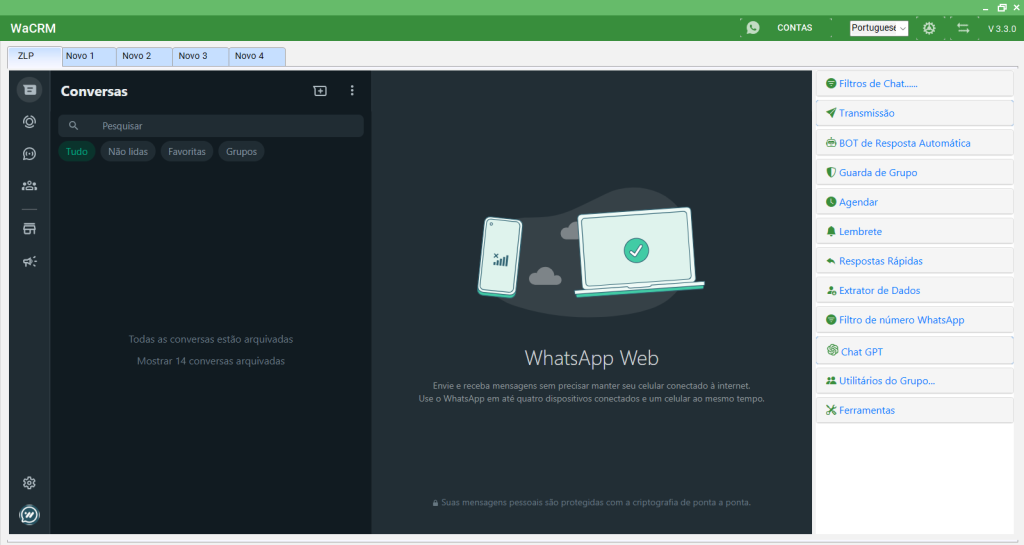Open Respostas Rápidas
This screenshot has height=545, width=1024.
[x=914, y=261]
